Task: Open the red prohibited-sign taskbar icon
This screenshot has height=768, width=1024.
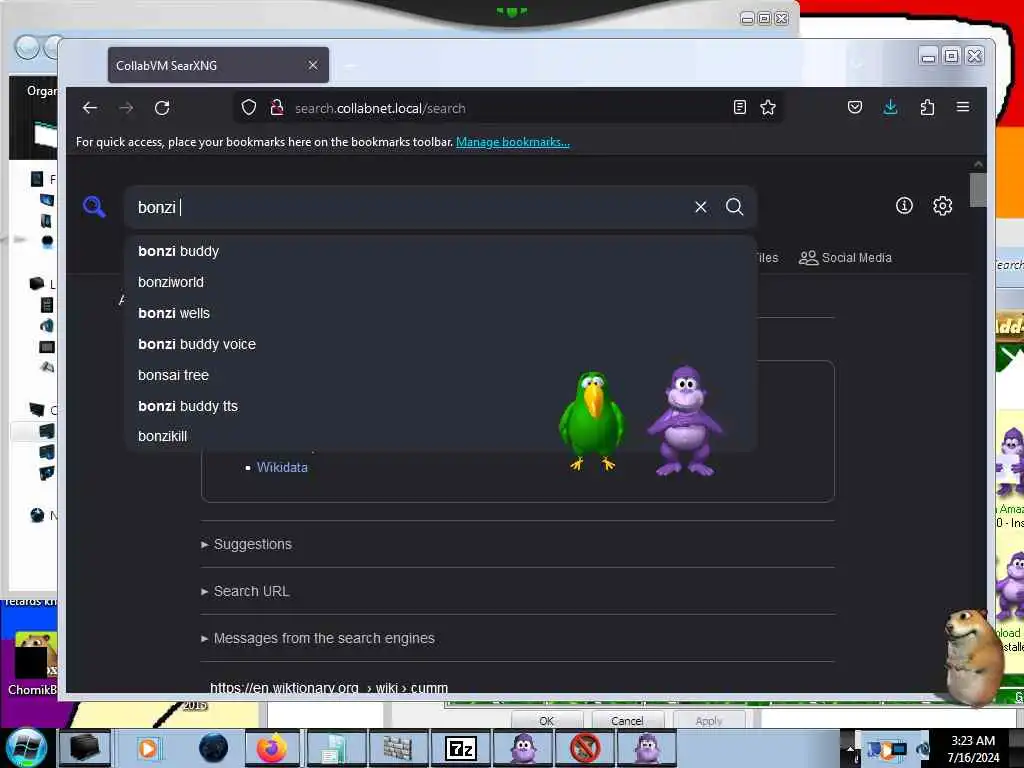Action: pos(584,748)
